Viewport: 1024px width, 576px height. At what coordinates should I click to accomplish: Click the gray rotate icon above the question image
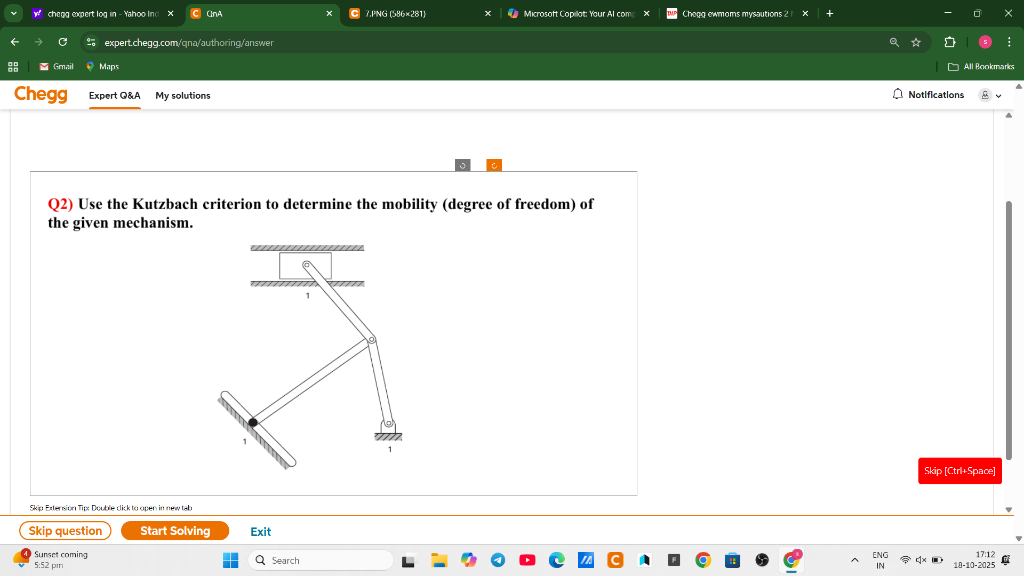462,165
